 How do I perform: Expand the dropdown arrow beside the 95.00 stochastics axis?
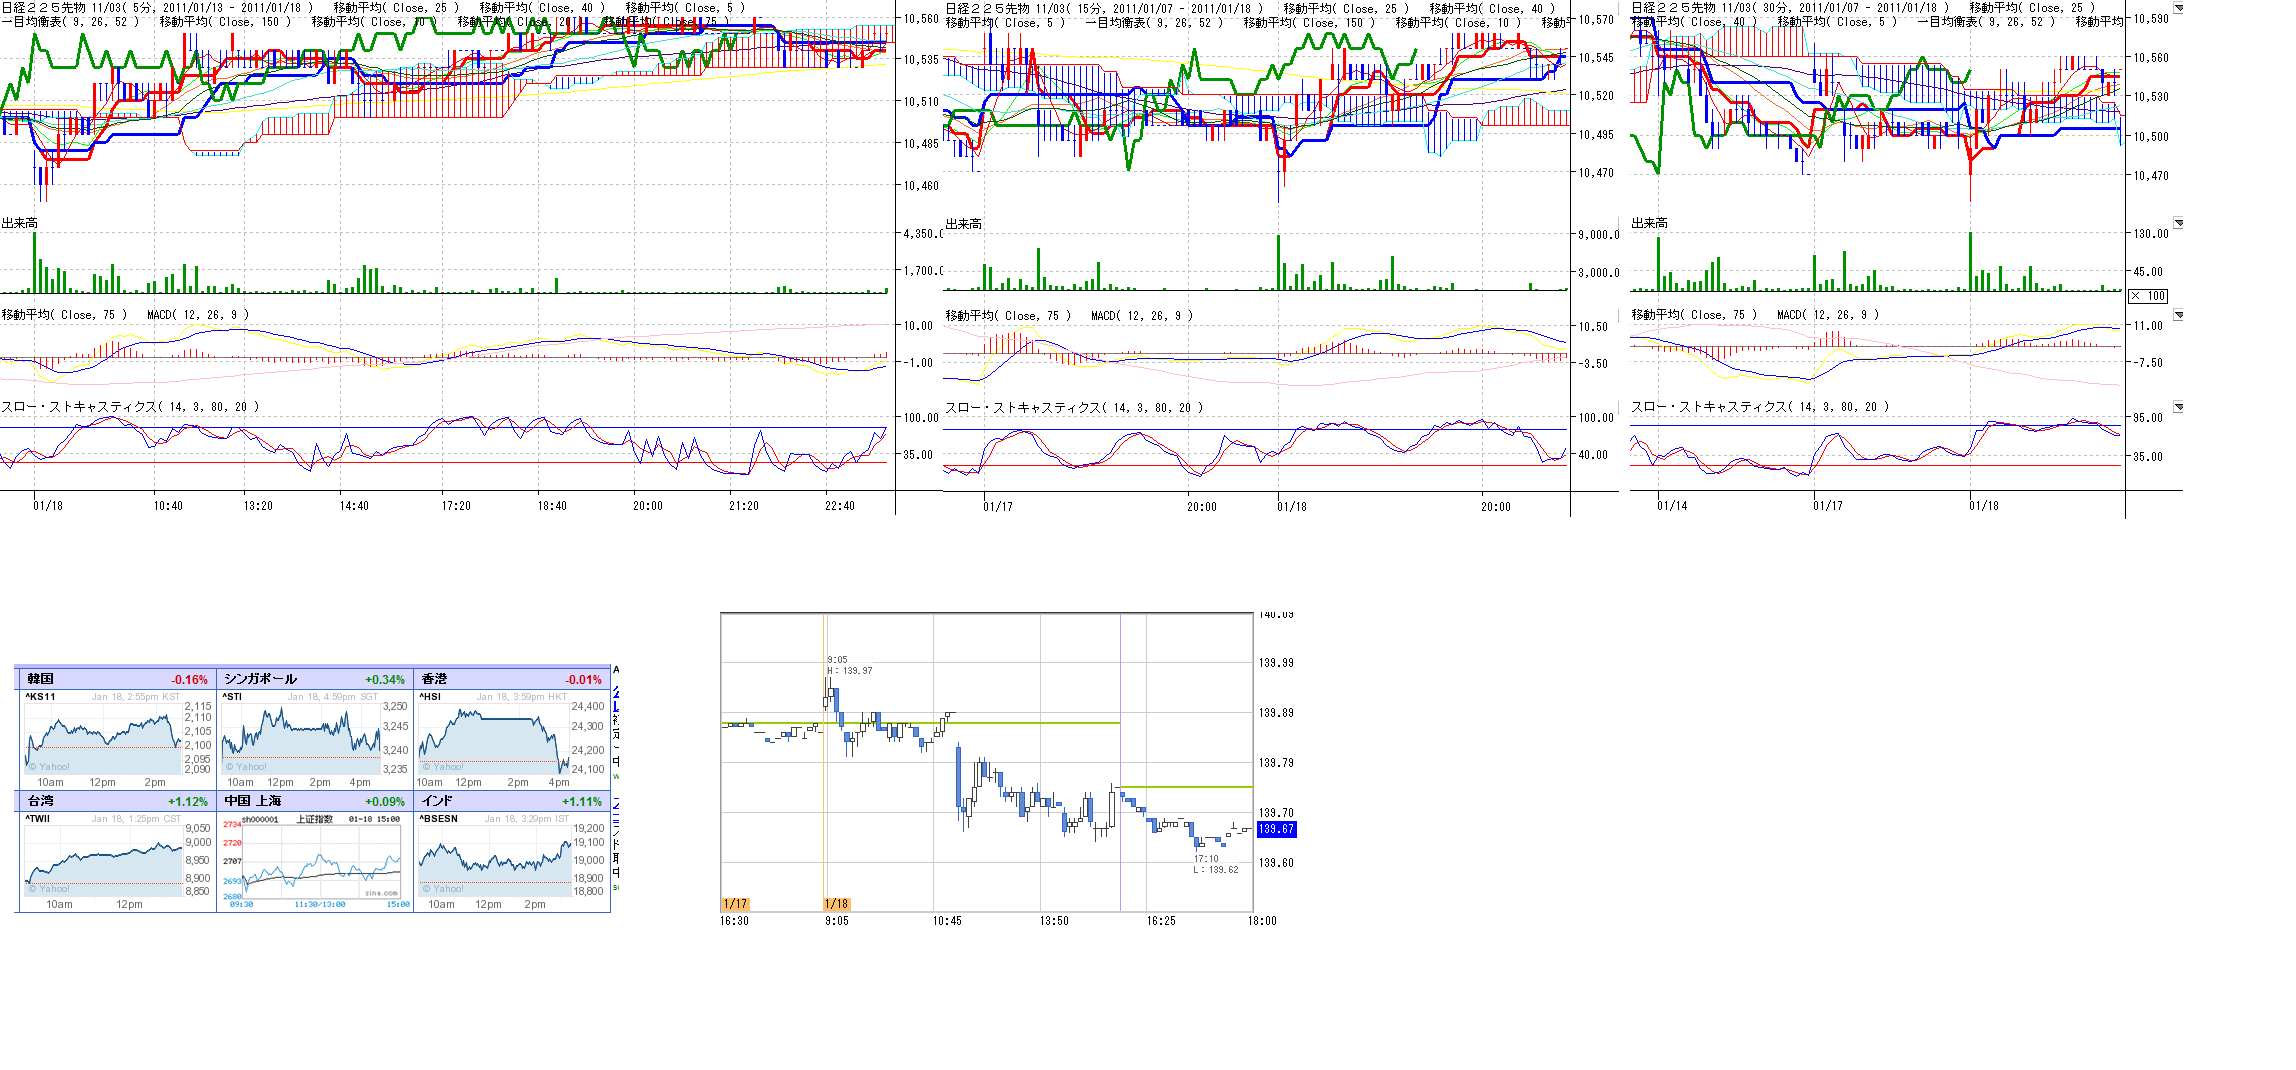point(2178,407)
